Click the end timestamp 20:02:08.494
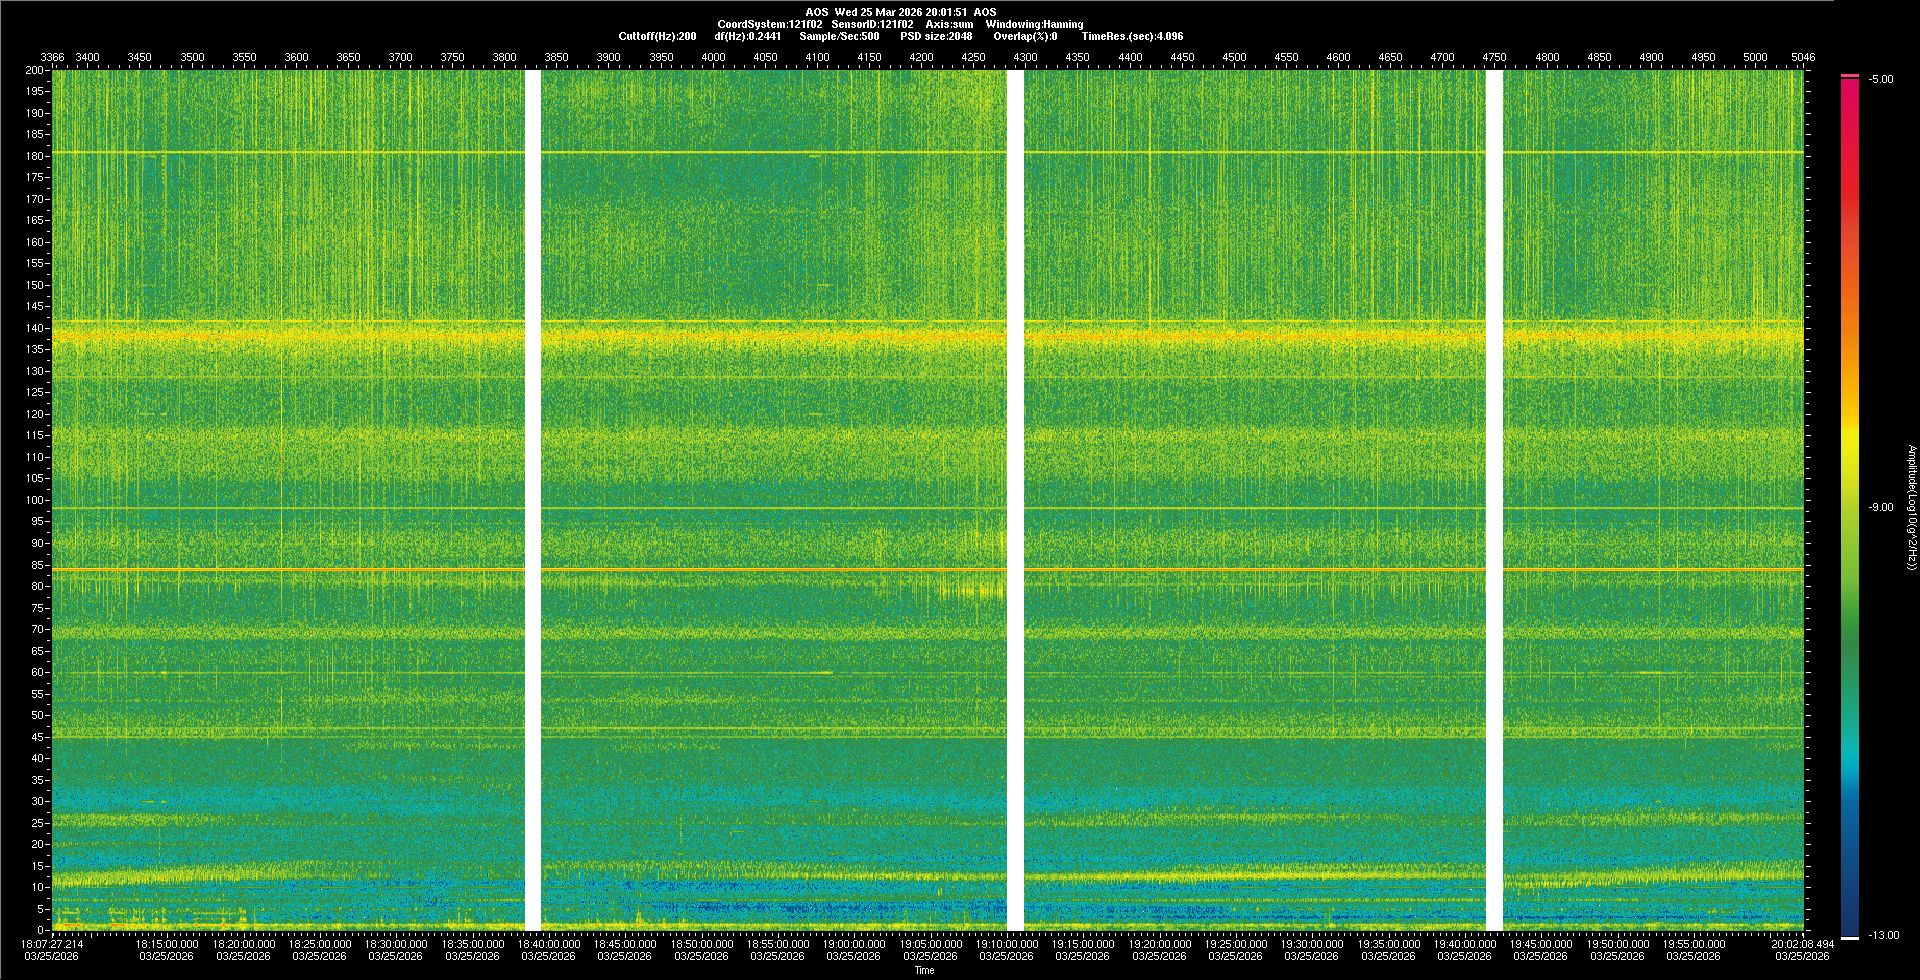This screenshot has height=980, width=1920. pos(1802,944)
